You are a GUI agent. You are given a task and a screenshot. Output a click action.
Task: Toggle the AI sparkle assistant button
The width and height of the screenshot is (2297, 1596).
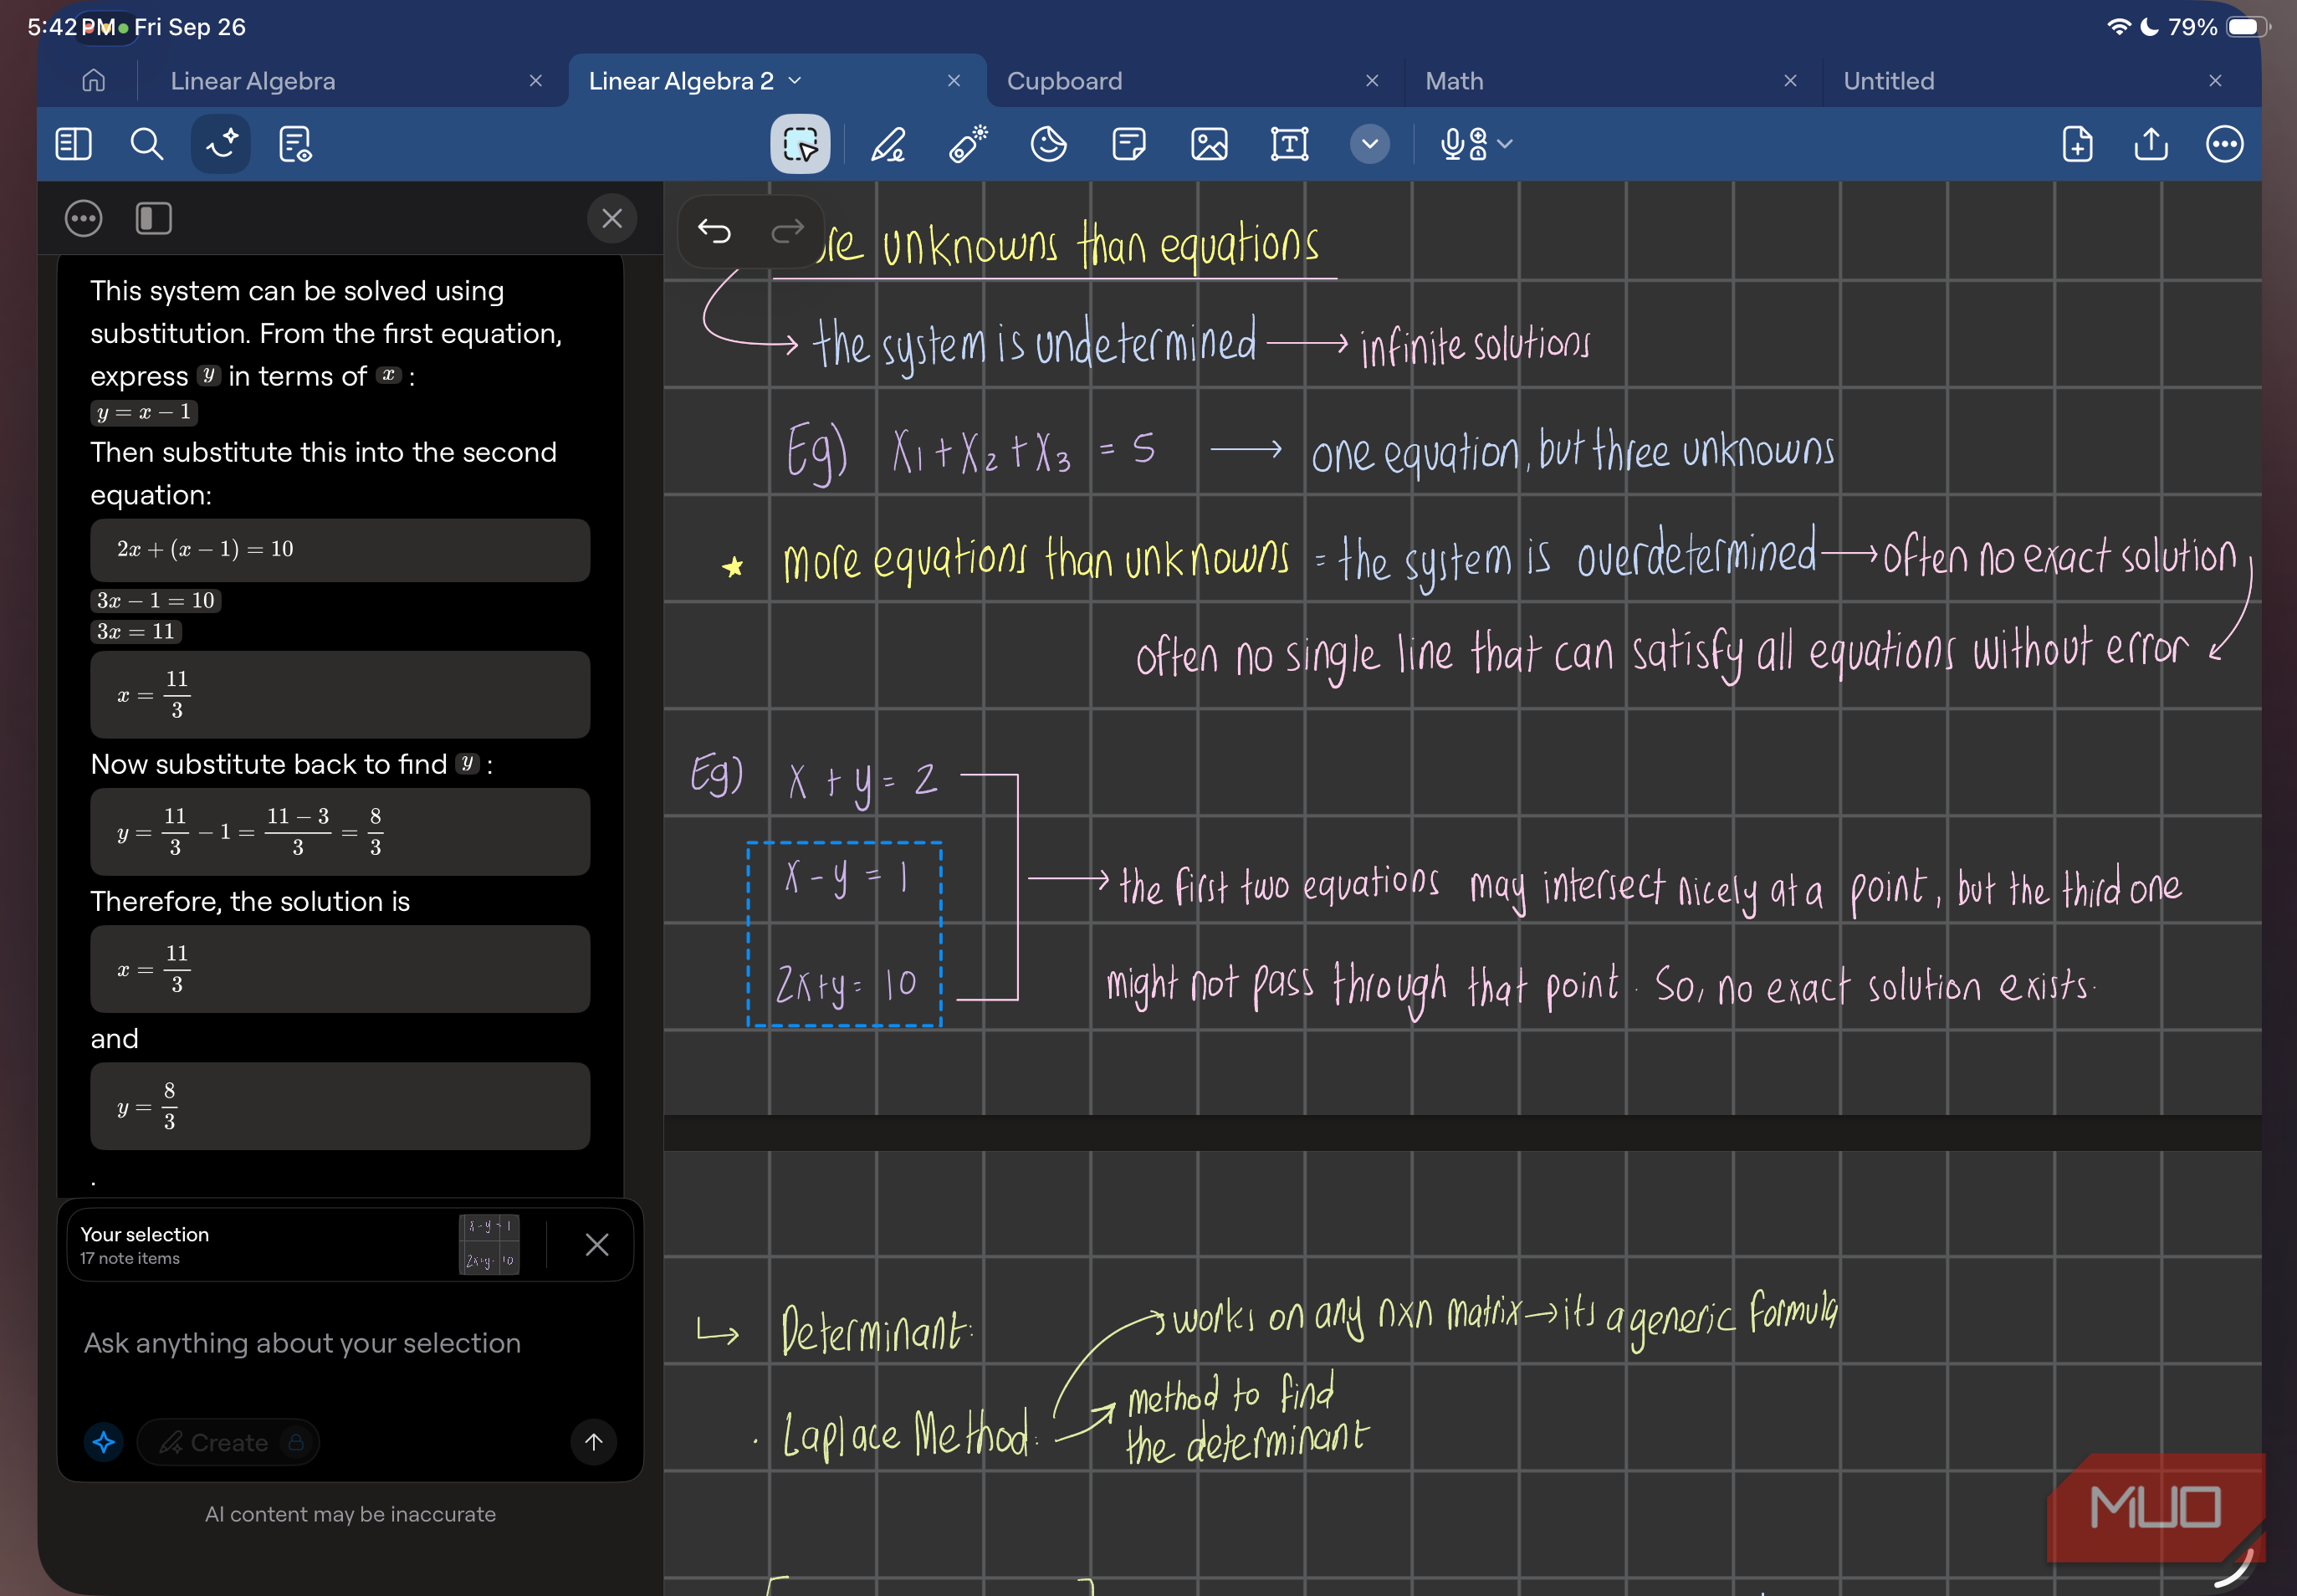coord(221,144)
